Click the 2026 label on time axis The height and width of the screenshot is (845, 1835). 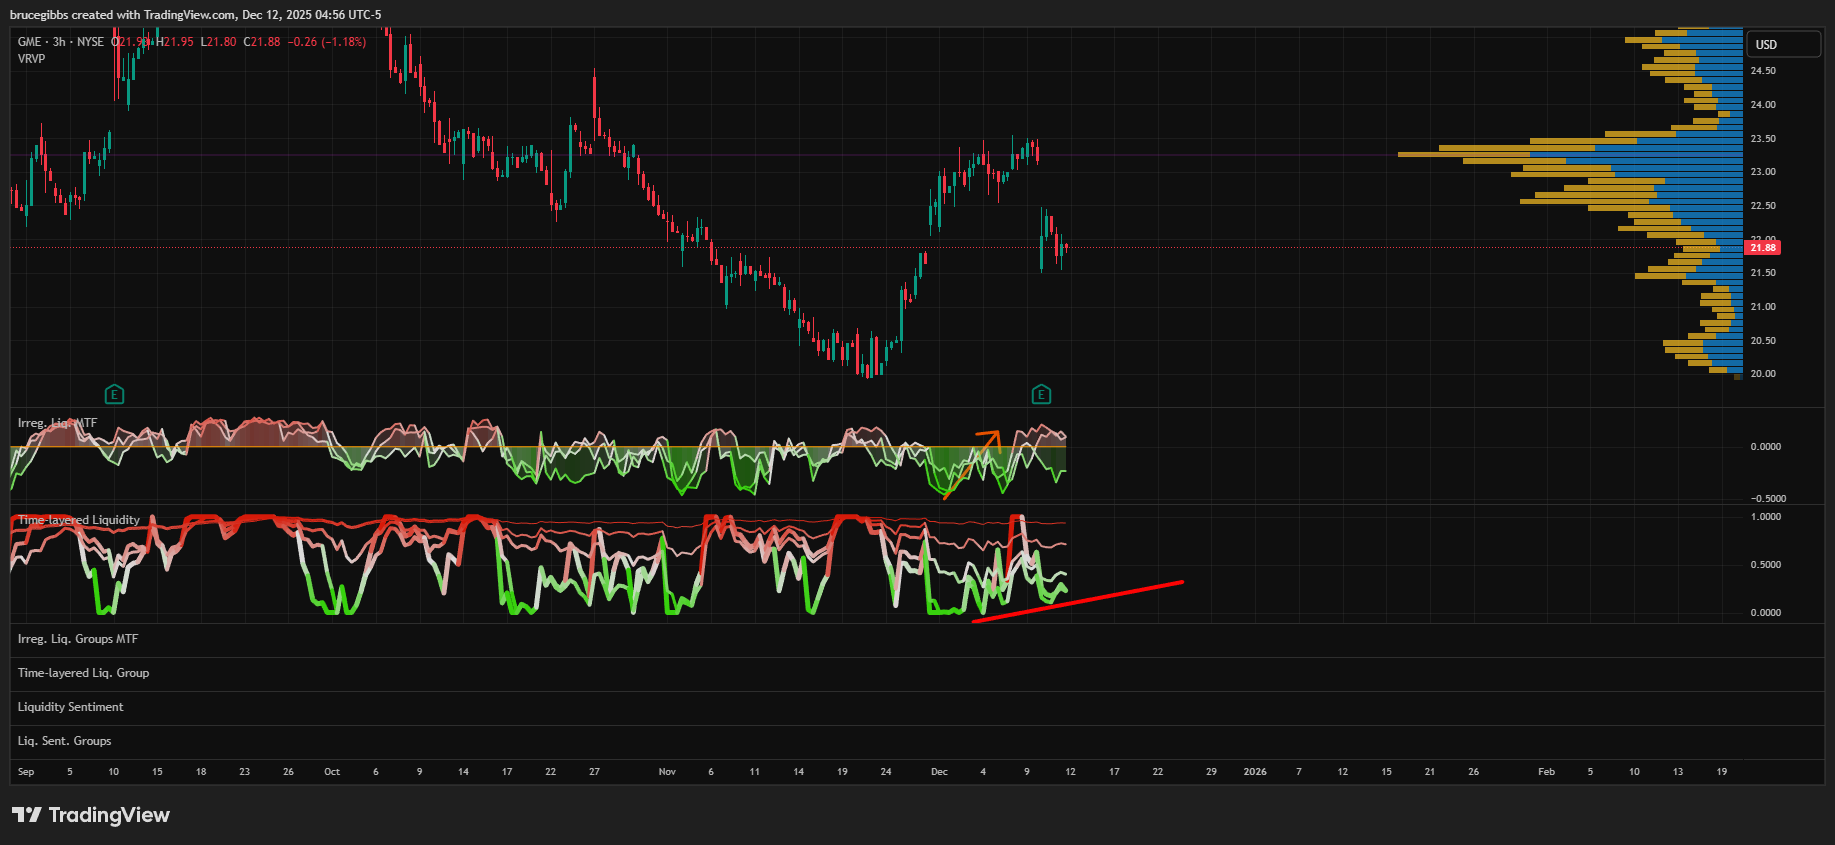pos(1254,772)
